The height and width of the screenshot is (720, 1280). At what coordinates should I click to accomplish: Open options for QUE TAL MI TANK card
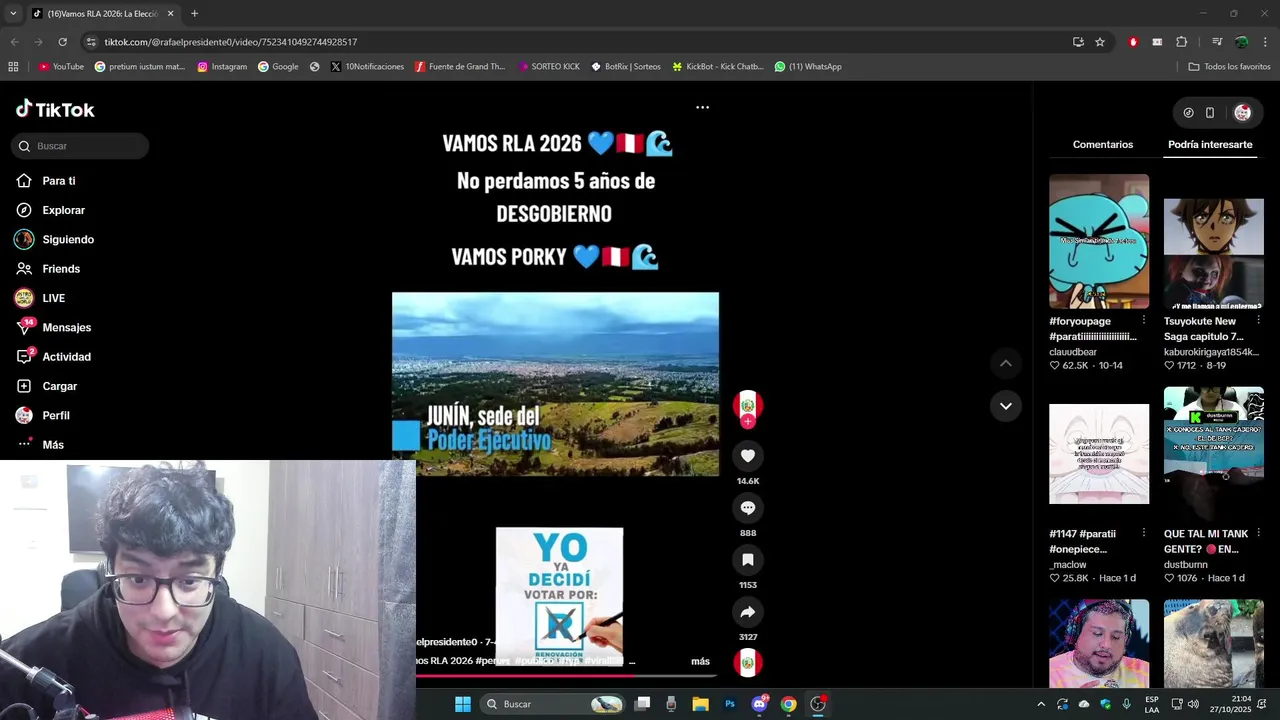[x=1258, y=533]
